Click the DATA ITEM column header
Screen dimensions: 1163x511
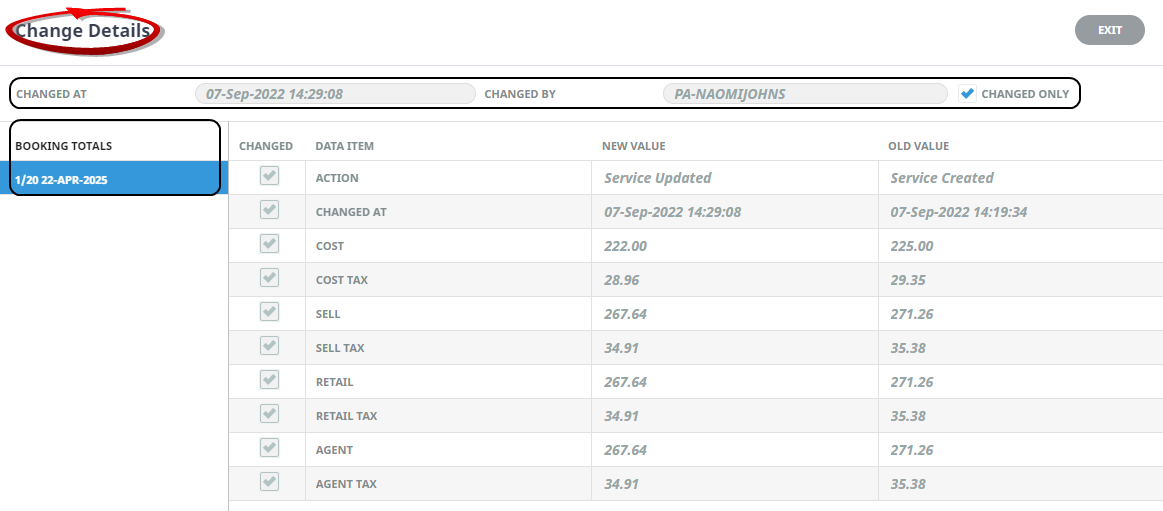pyautogui.click(x=344, y=146)
